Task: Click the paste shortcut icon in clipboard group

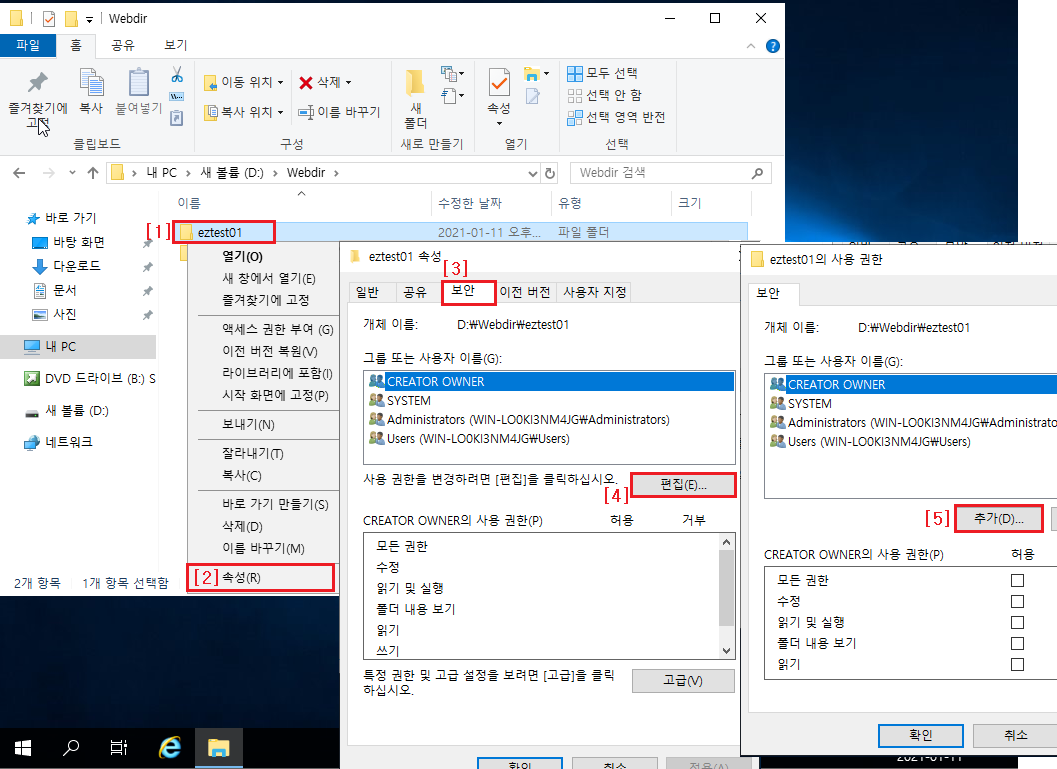Action: tap(177, 119)
